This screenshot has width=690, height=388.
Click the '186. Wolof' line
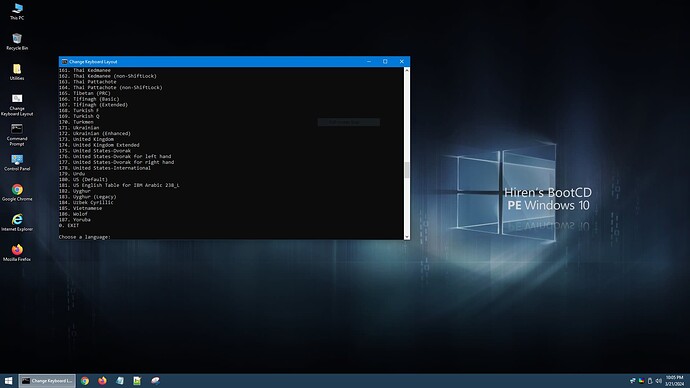point(73,214)
